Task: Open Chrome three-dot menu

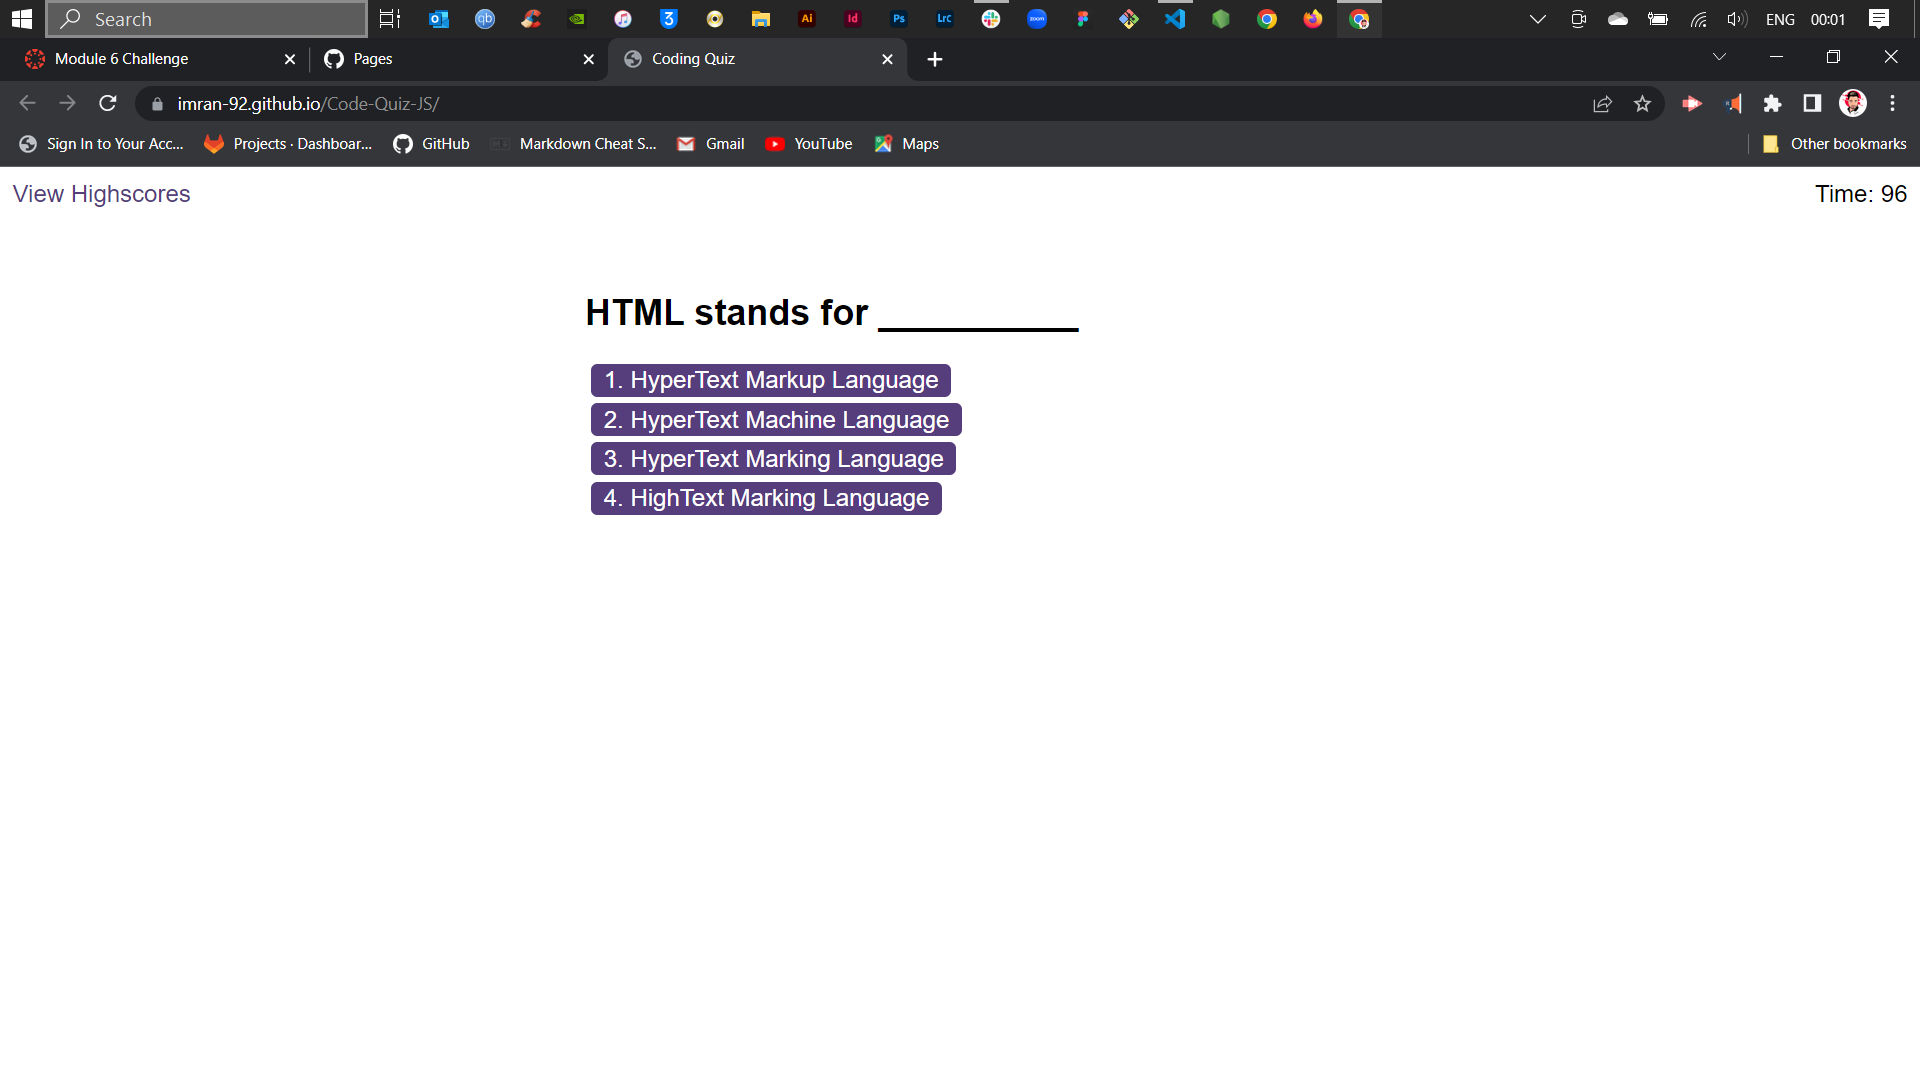Action: 1892,103
